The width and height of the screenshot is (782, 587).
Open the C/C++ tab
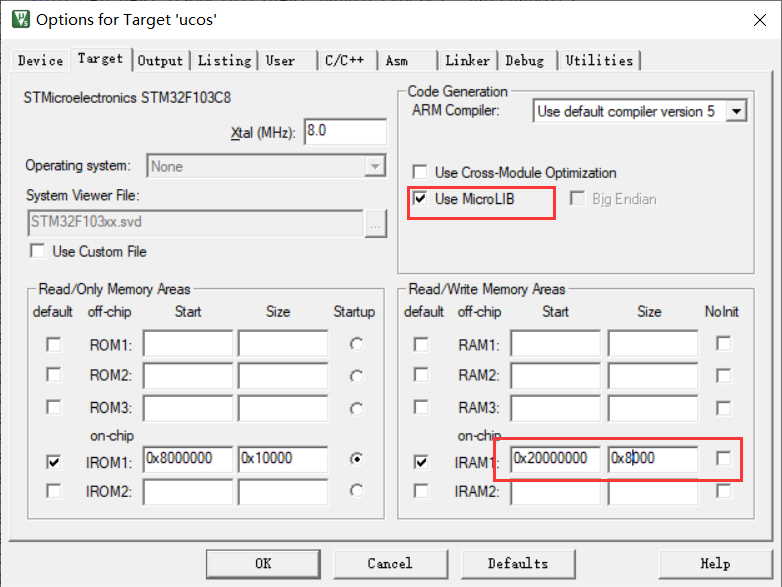tap(347, 61)
